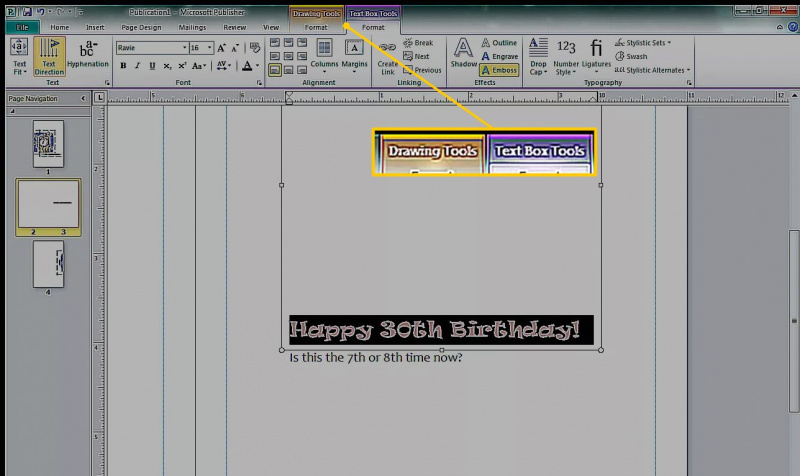Select Align Bottom Center icon

tap(288, 70)
